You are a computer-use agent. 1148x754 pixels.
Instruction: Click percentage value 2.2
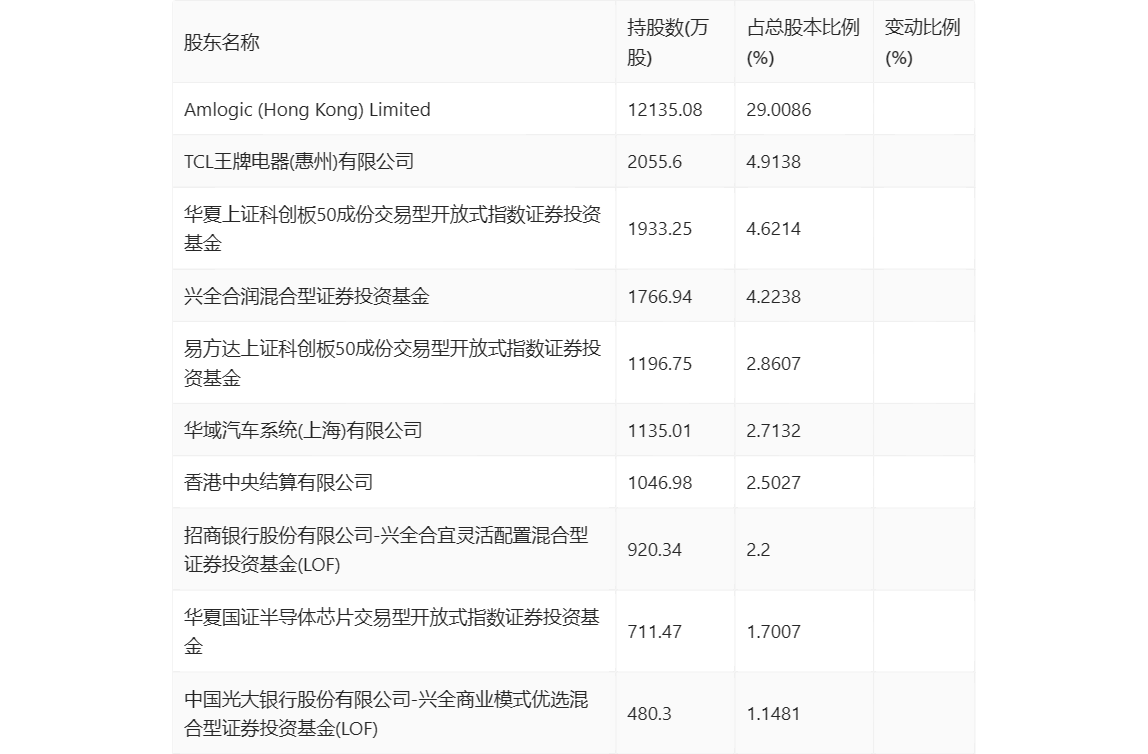tap(758, 550)
